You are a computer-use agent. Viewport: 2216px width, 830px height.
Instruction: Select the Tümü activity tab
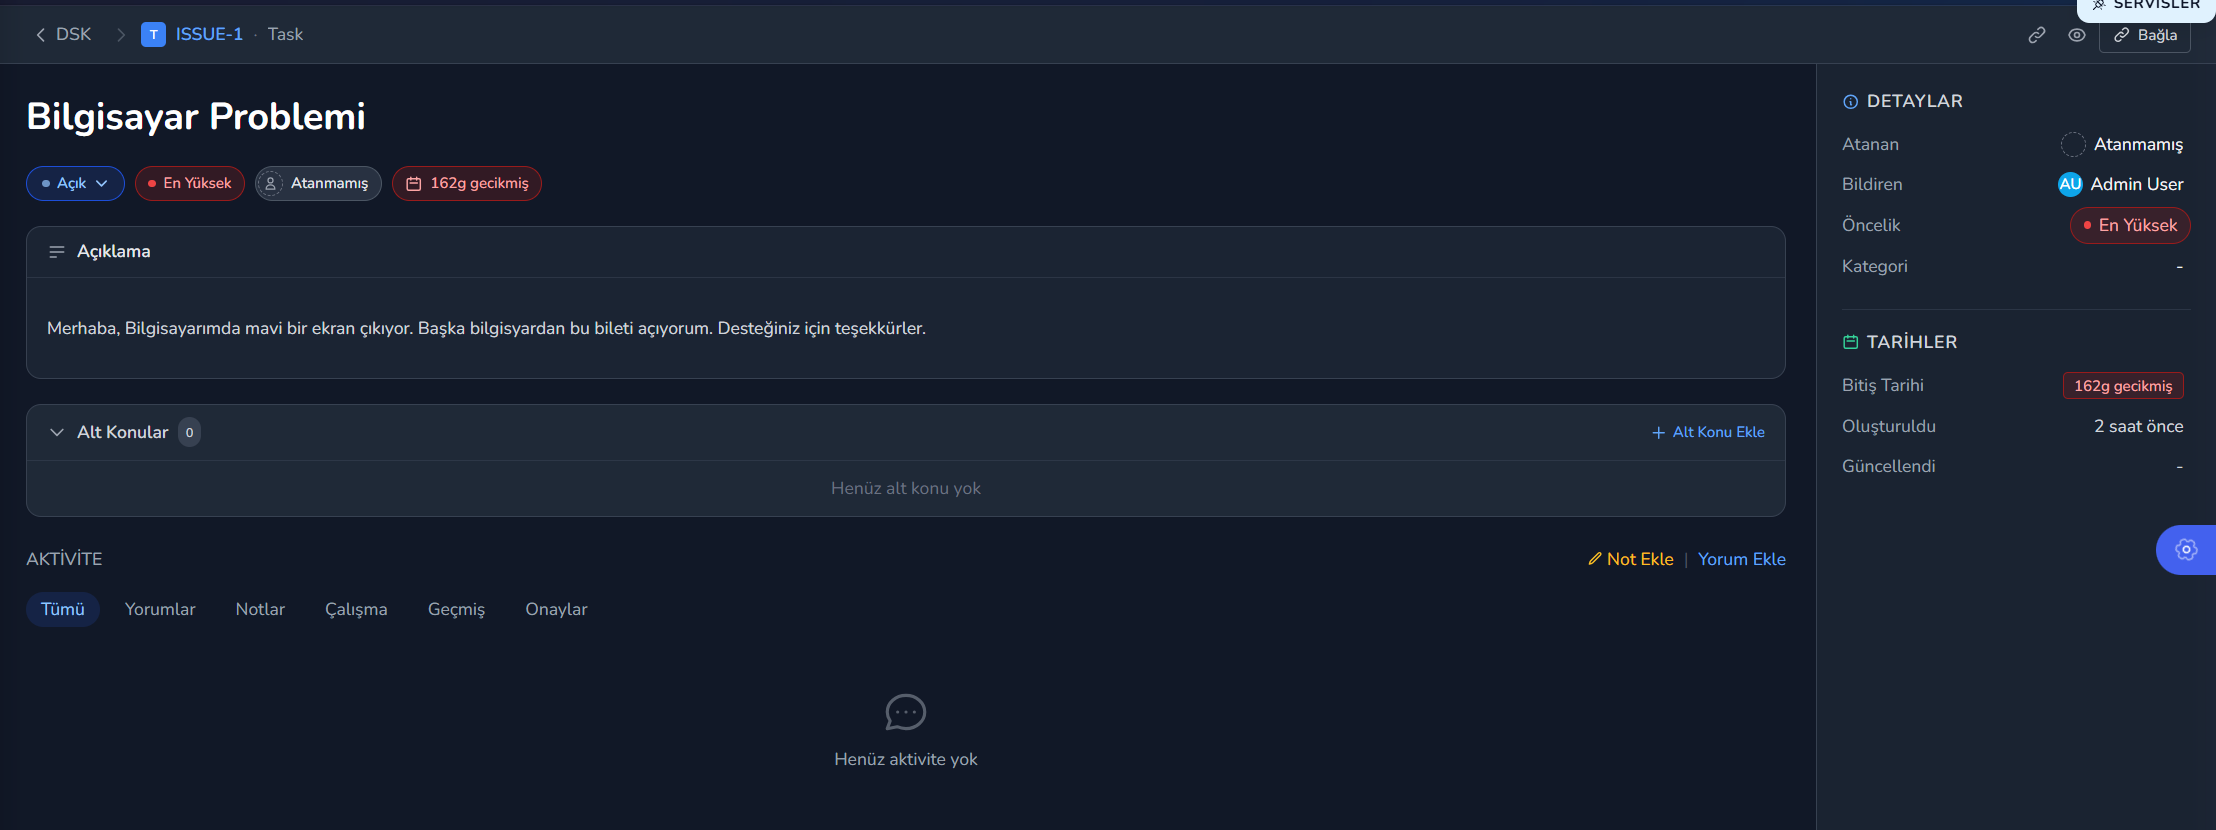coord(63,609)
